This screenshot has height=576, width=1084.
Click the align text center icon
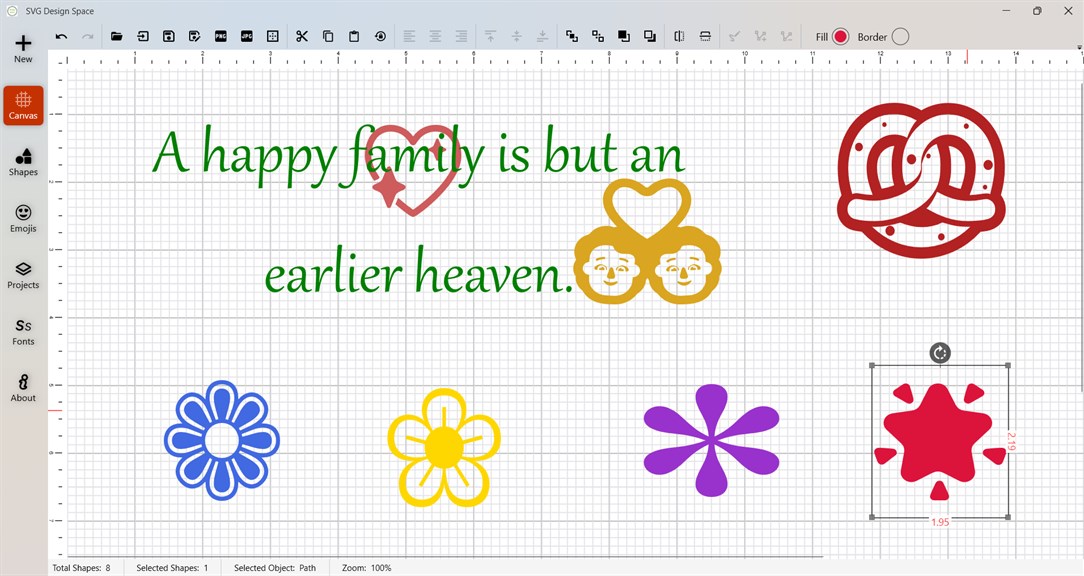(x=436, y=37)
